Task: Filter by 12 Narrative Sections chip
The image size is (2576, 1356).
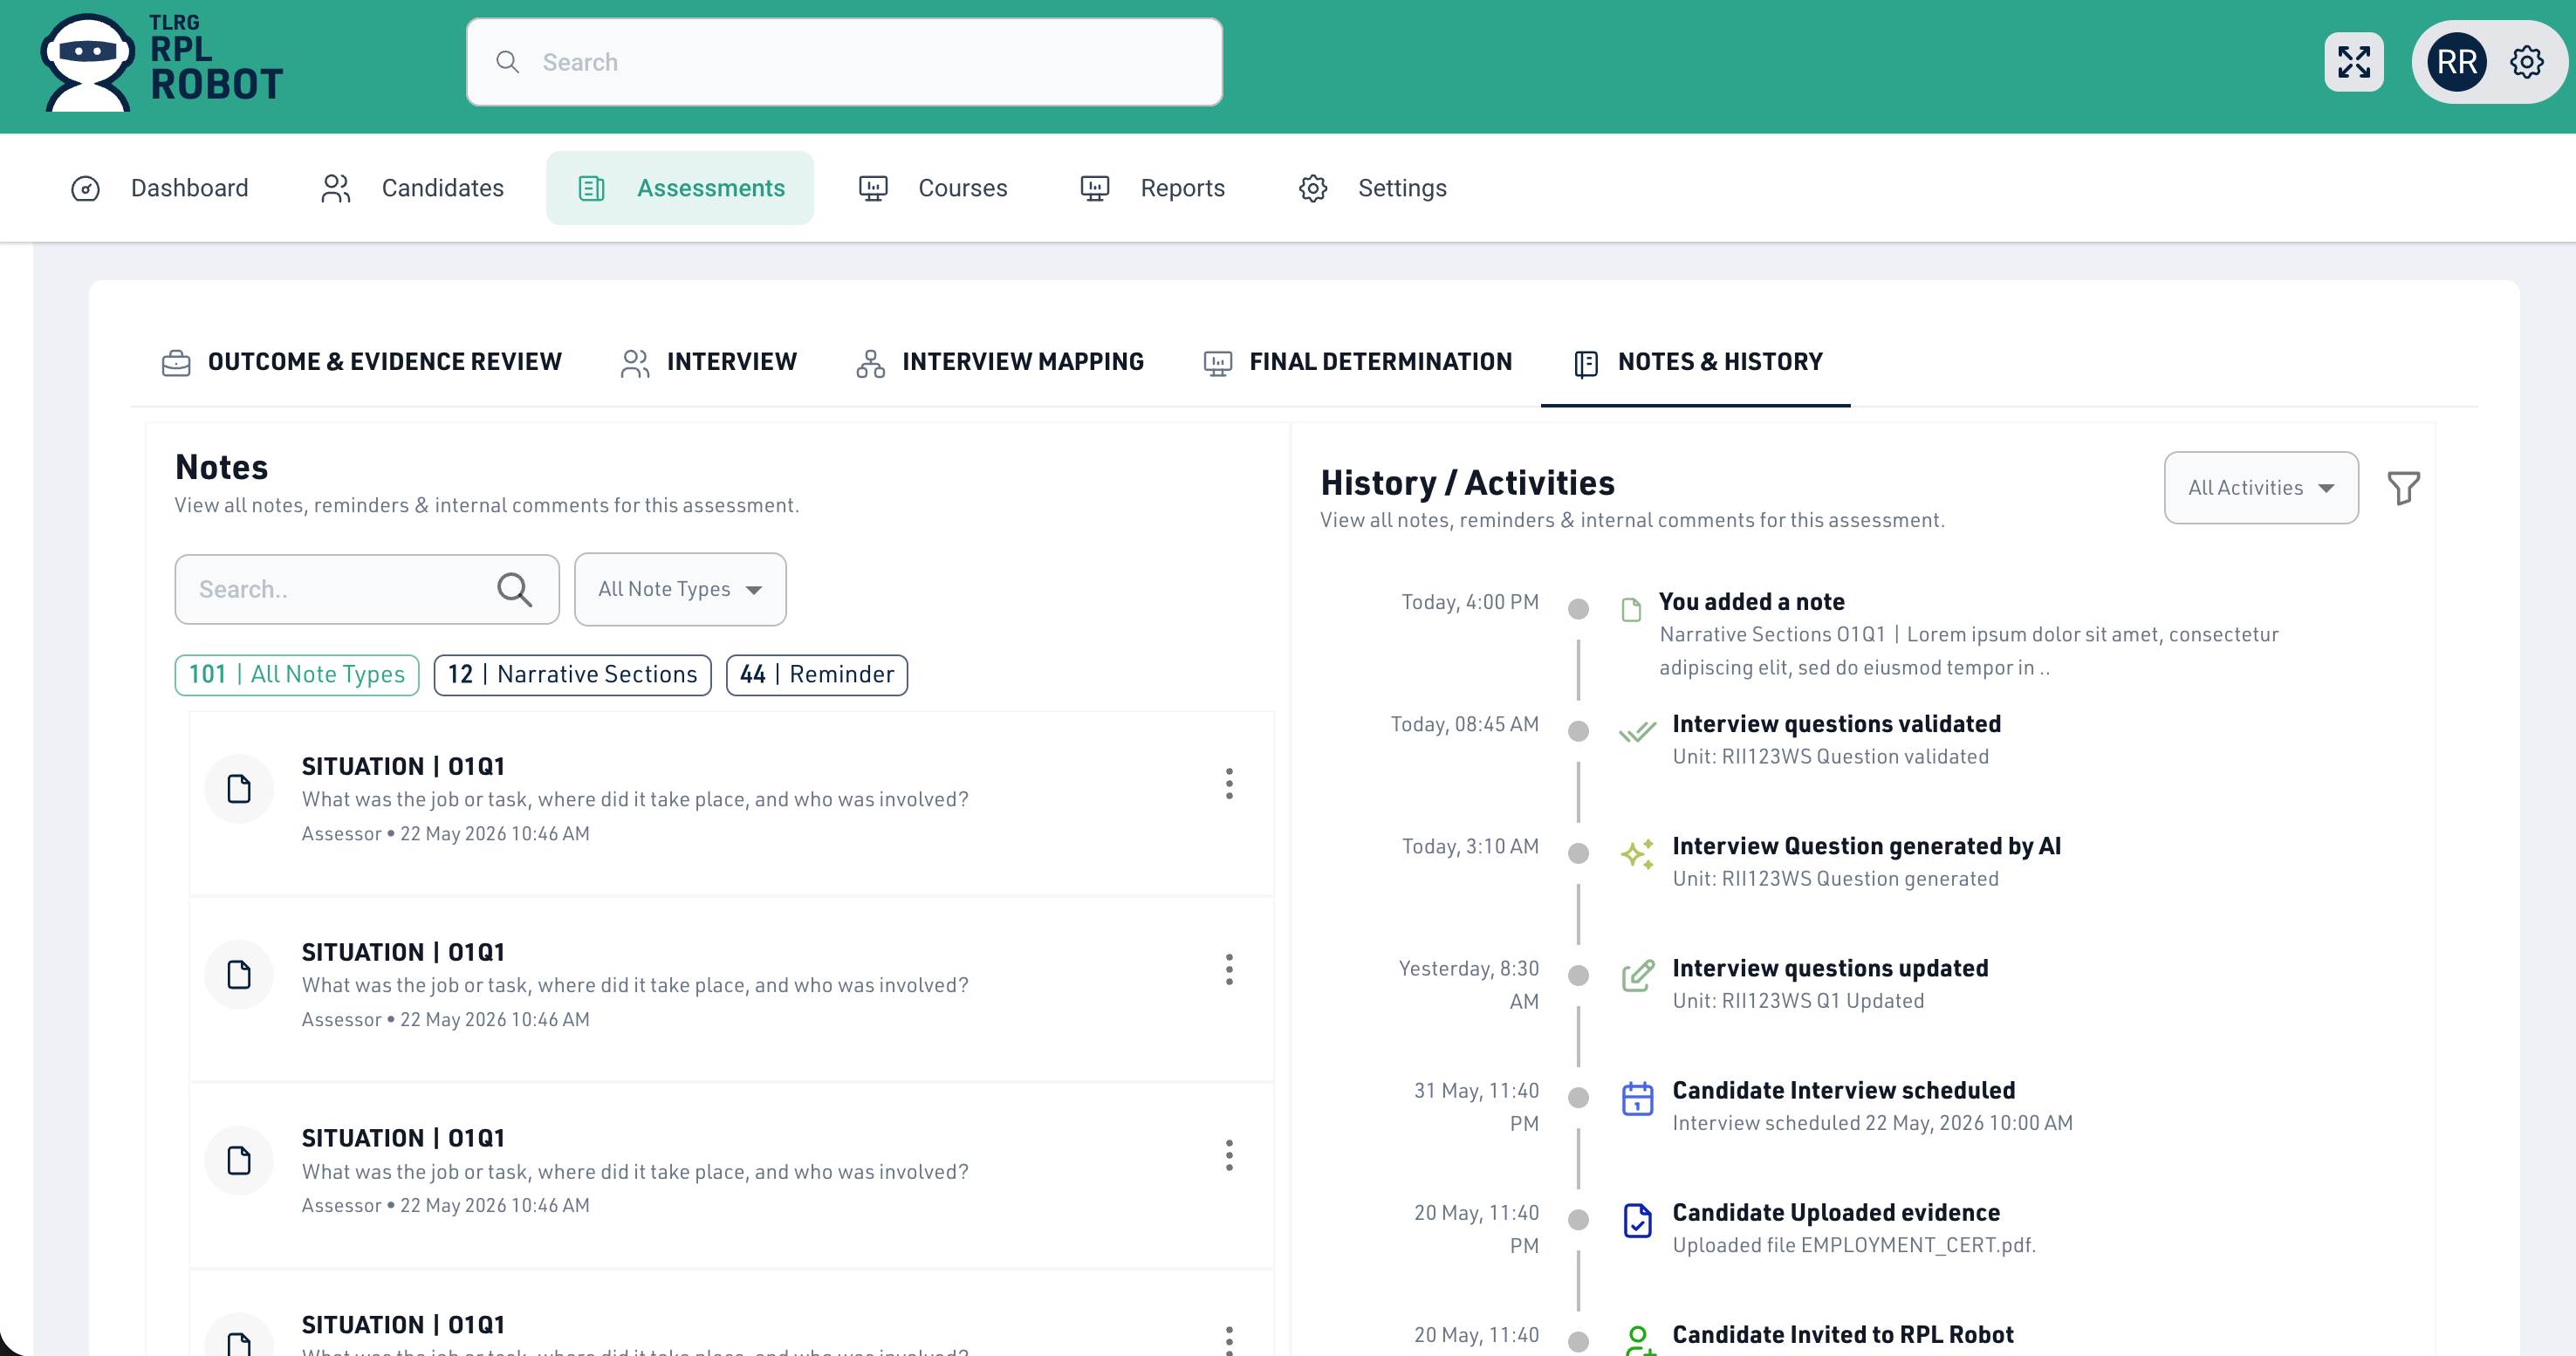Action: (573, 675)
